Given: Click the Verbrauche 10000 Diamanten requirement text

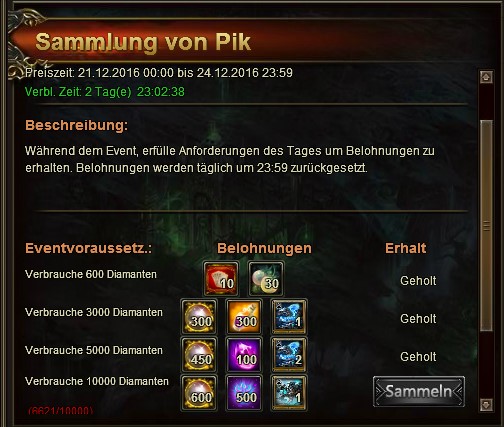Looking at the screenshot, I should pos(97,381).
